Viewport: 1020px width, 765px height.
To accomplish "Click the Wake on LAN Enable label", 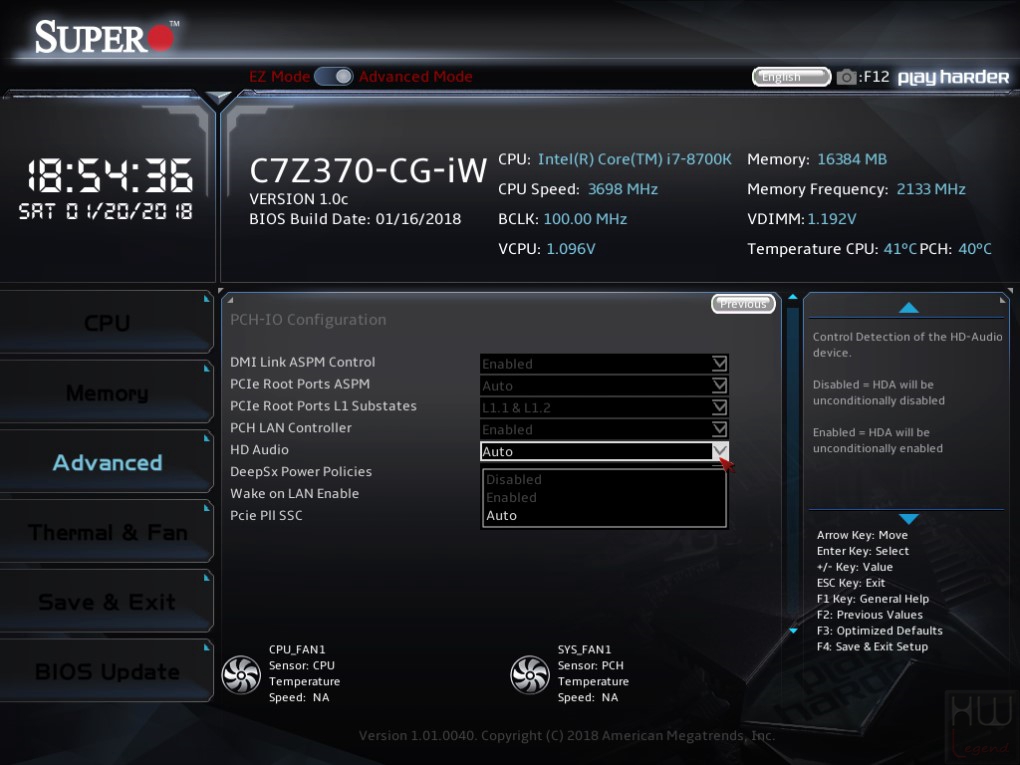I will (x=294, y=493).
